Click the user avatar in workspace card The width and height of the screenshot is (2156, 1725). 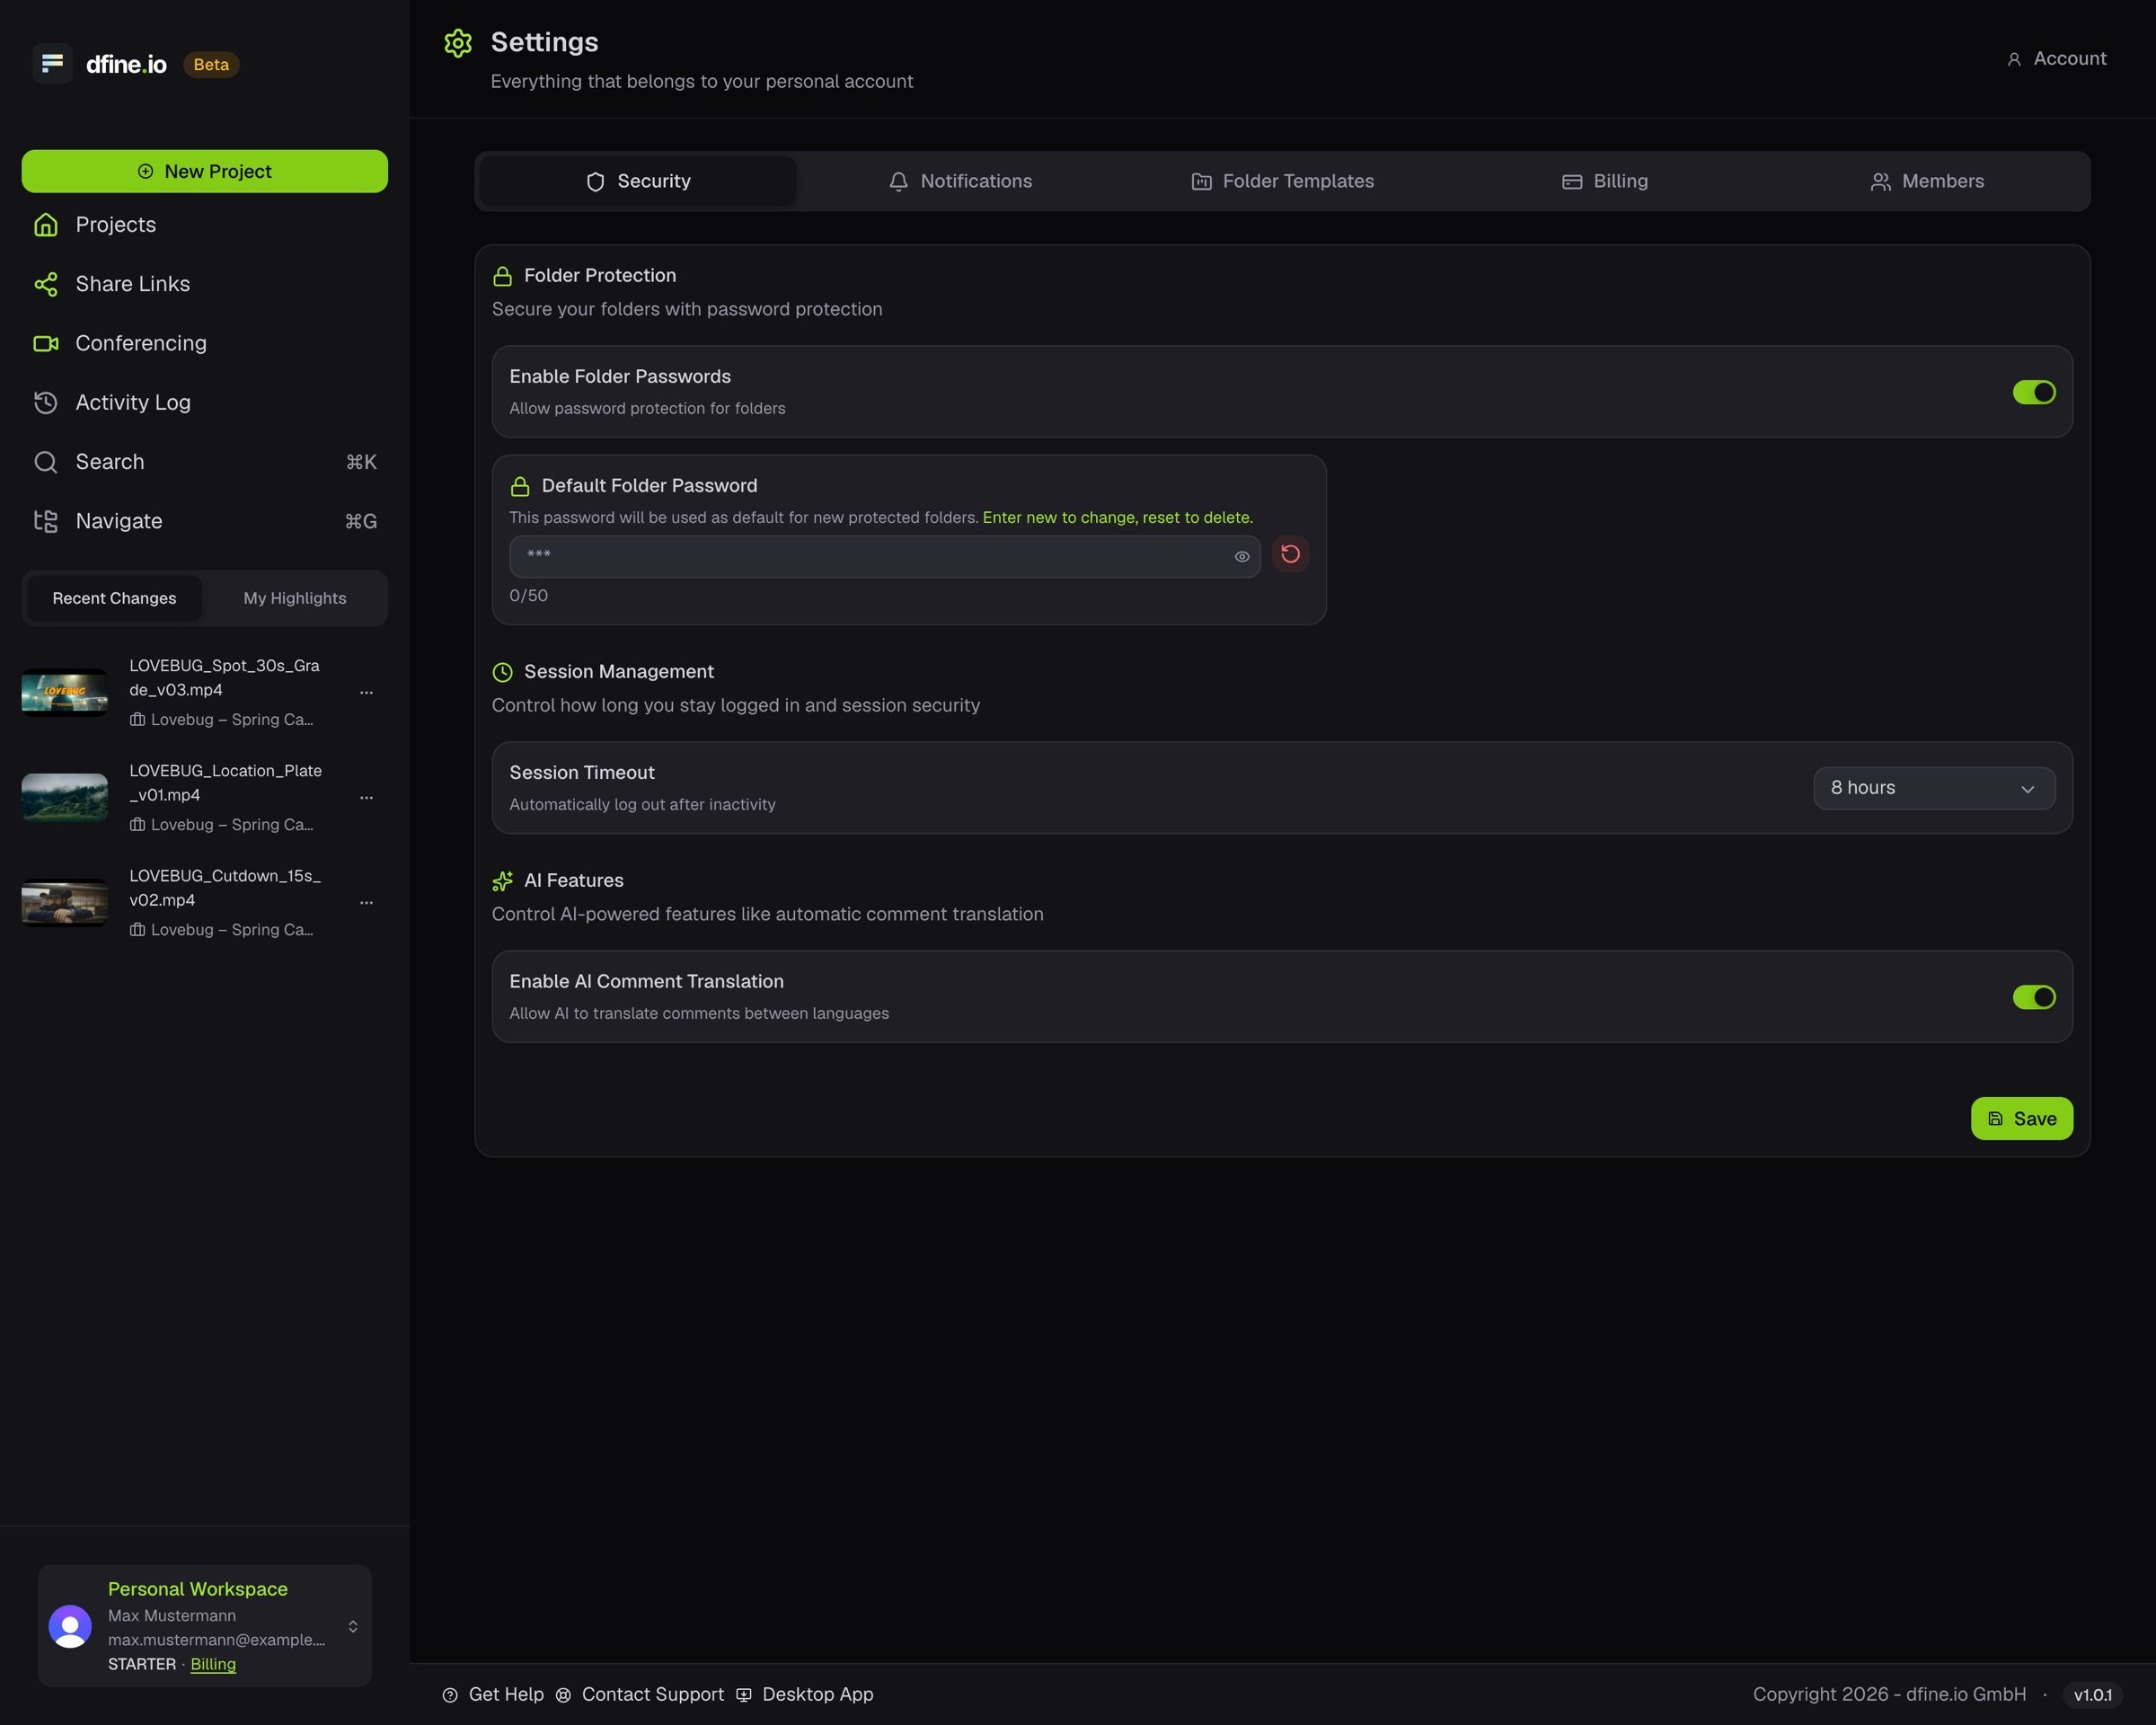point(70,1626)
